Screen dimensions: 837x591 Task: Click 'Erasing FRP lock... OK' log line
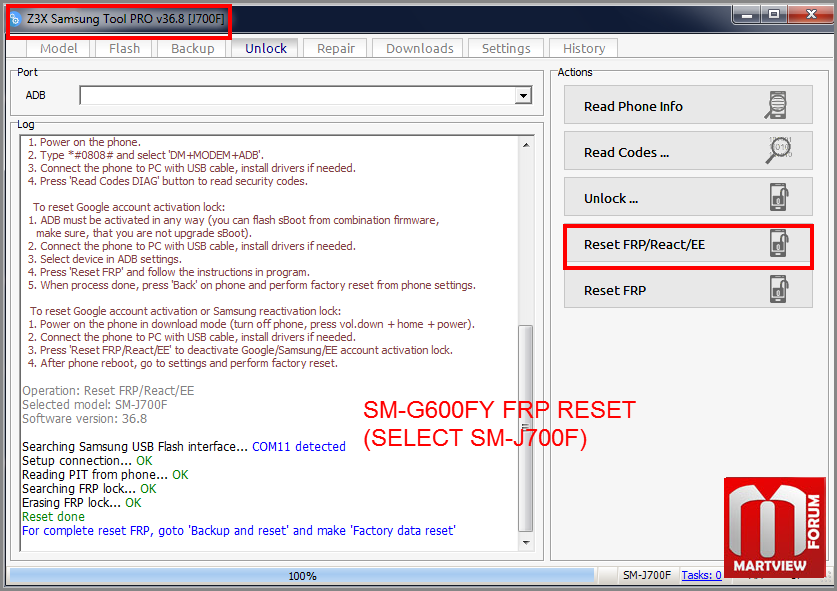coord(82,503)
